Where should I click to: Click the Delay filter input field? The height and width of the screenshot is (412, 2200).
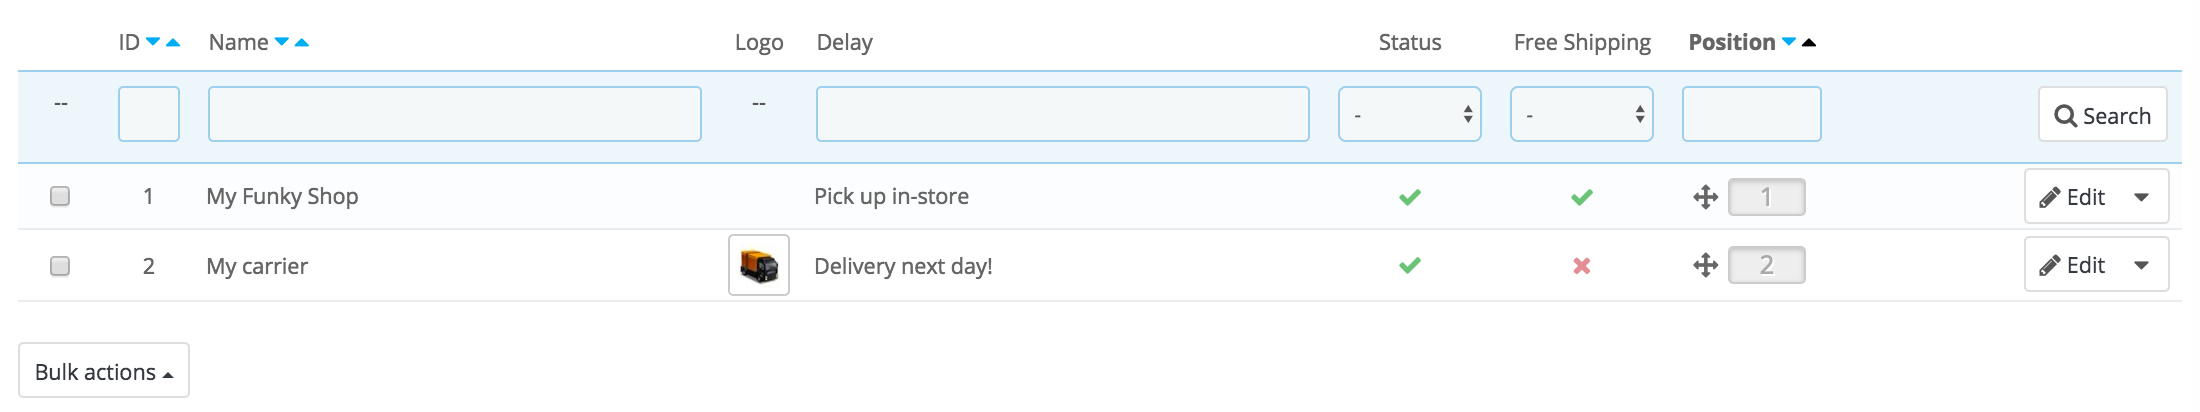click(x=1062, y=115)
